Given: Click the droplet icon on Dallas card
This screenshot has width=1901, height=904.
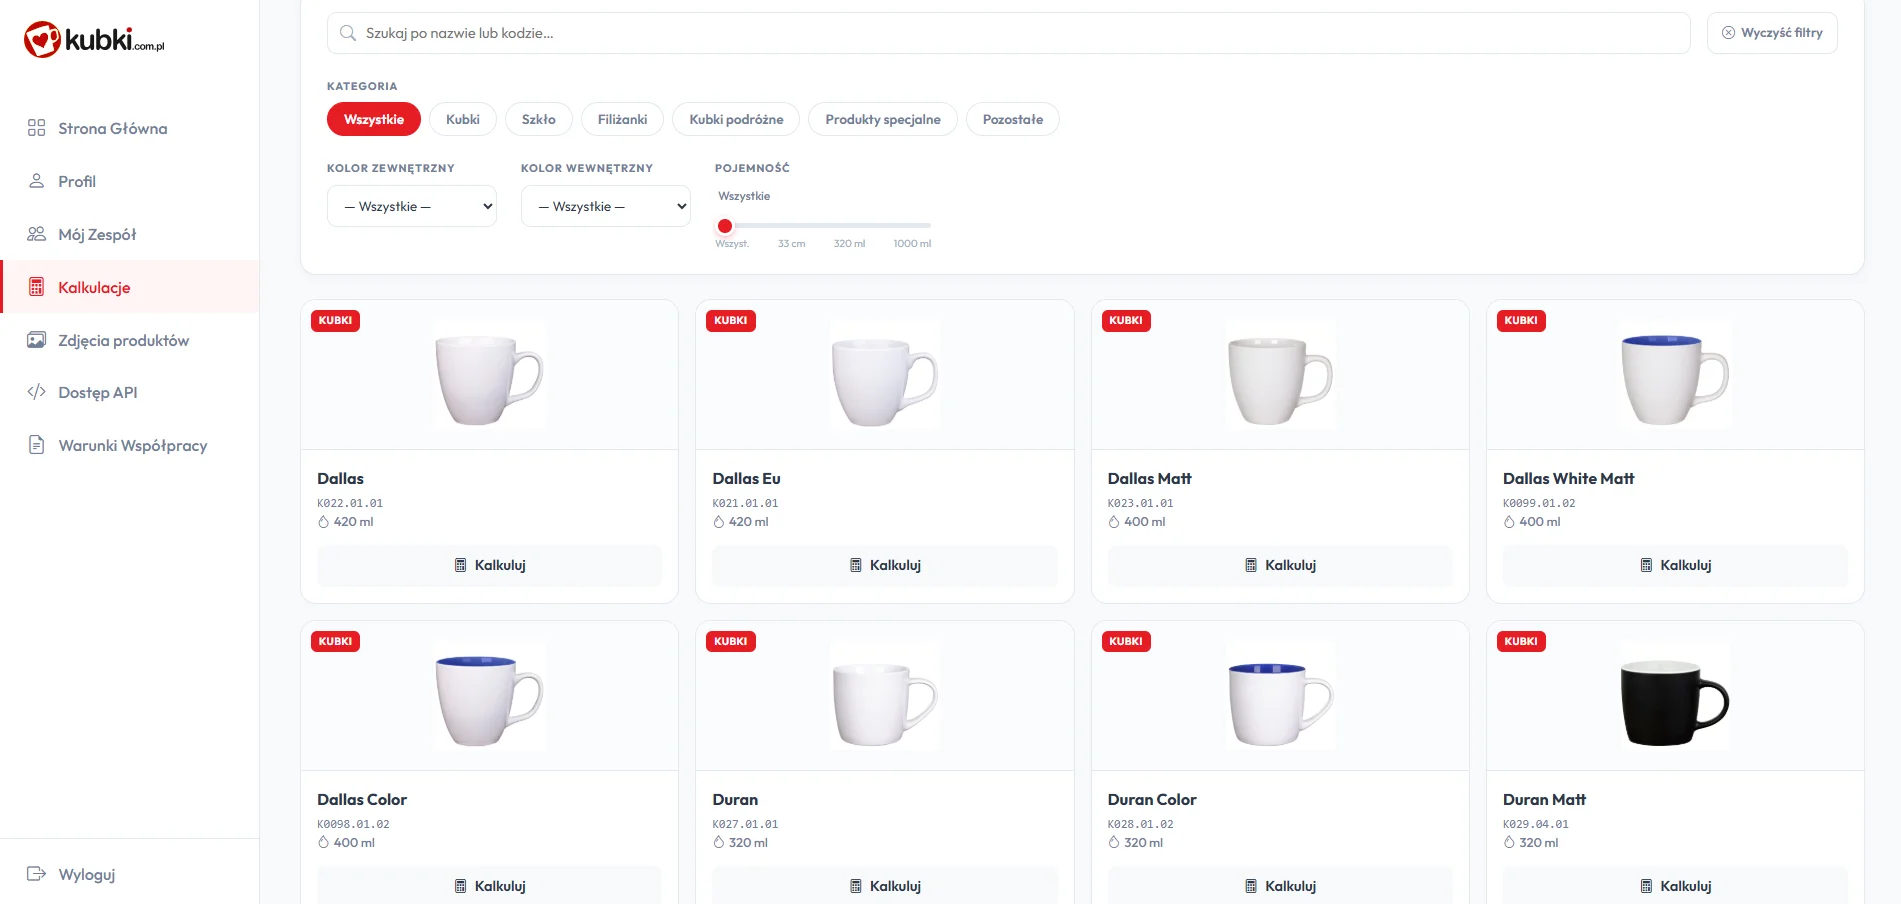Looking at the screenshot, I should pos(324,522).
